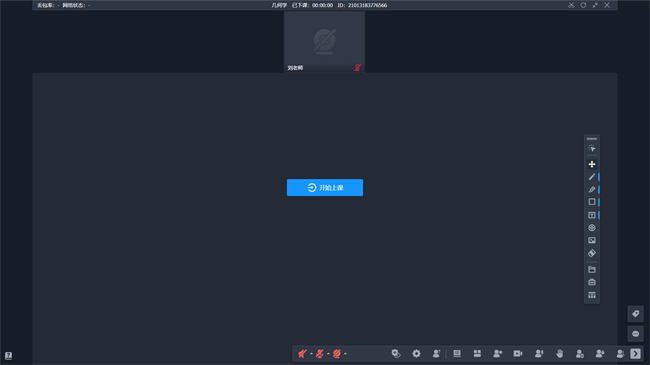Activate the laser pointer click tool
Screen dimensions: 650x365
pos(592,148)
